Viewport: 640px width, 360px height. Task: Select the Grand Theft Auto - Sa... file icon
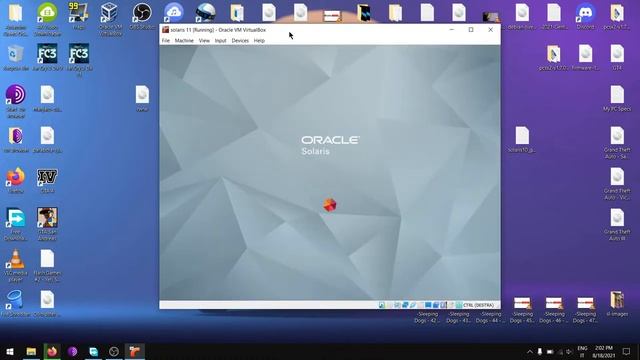pos(617,142)
